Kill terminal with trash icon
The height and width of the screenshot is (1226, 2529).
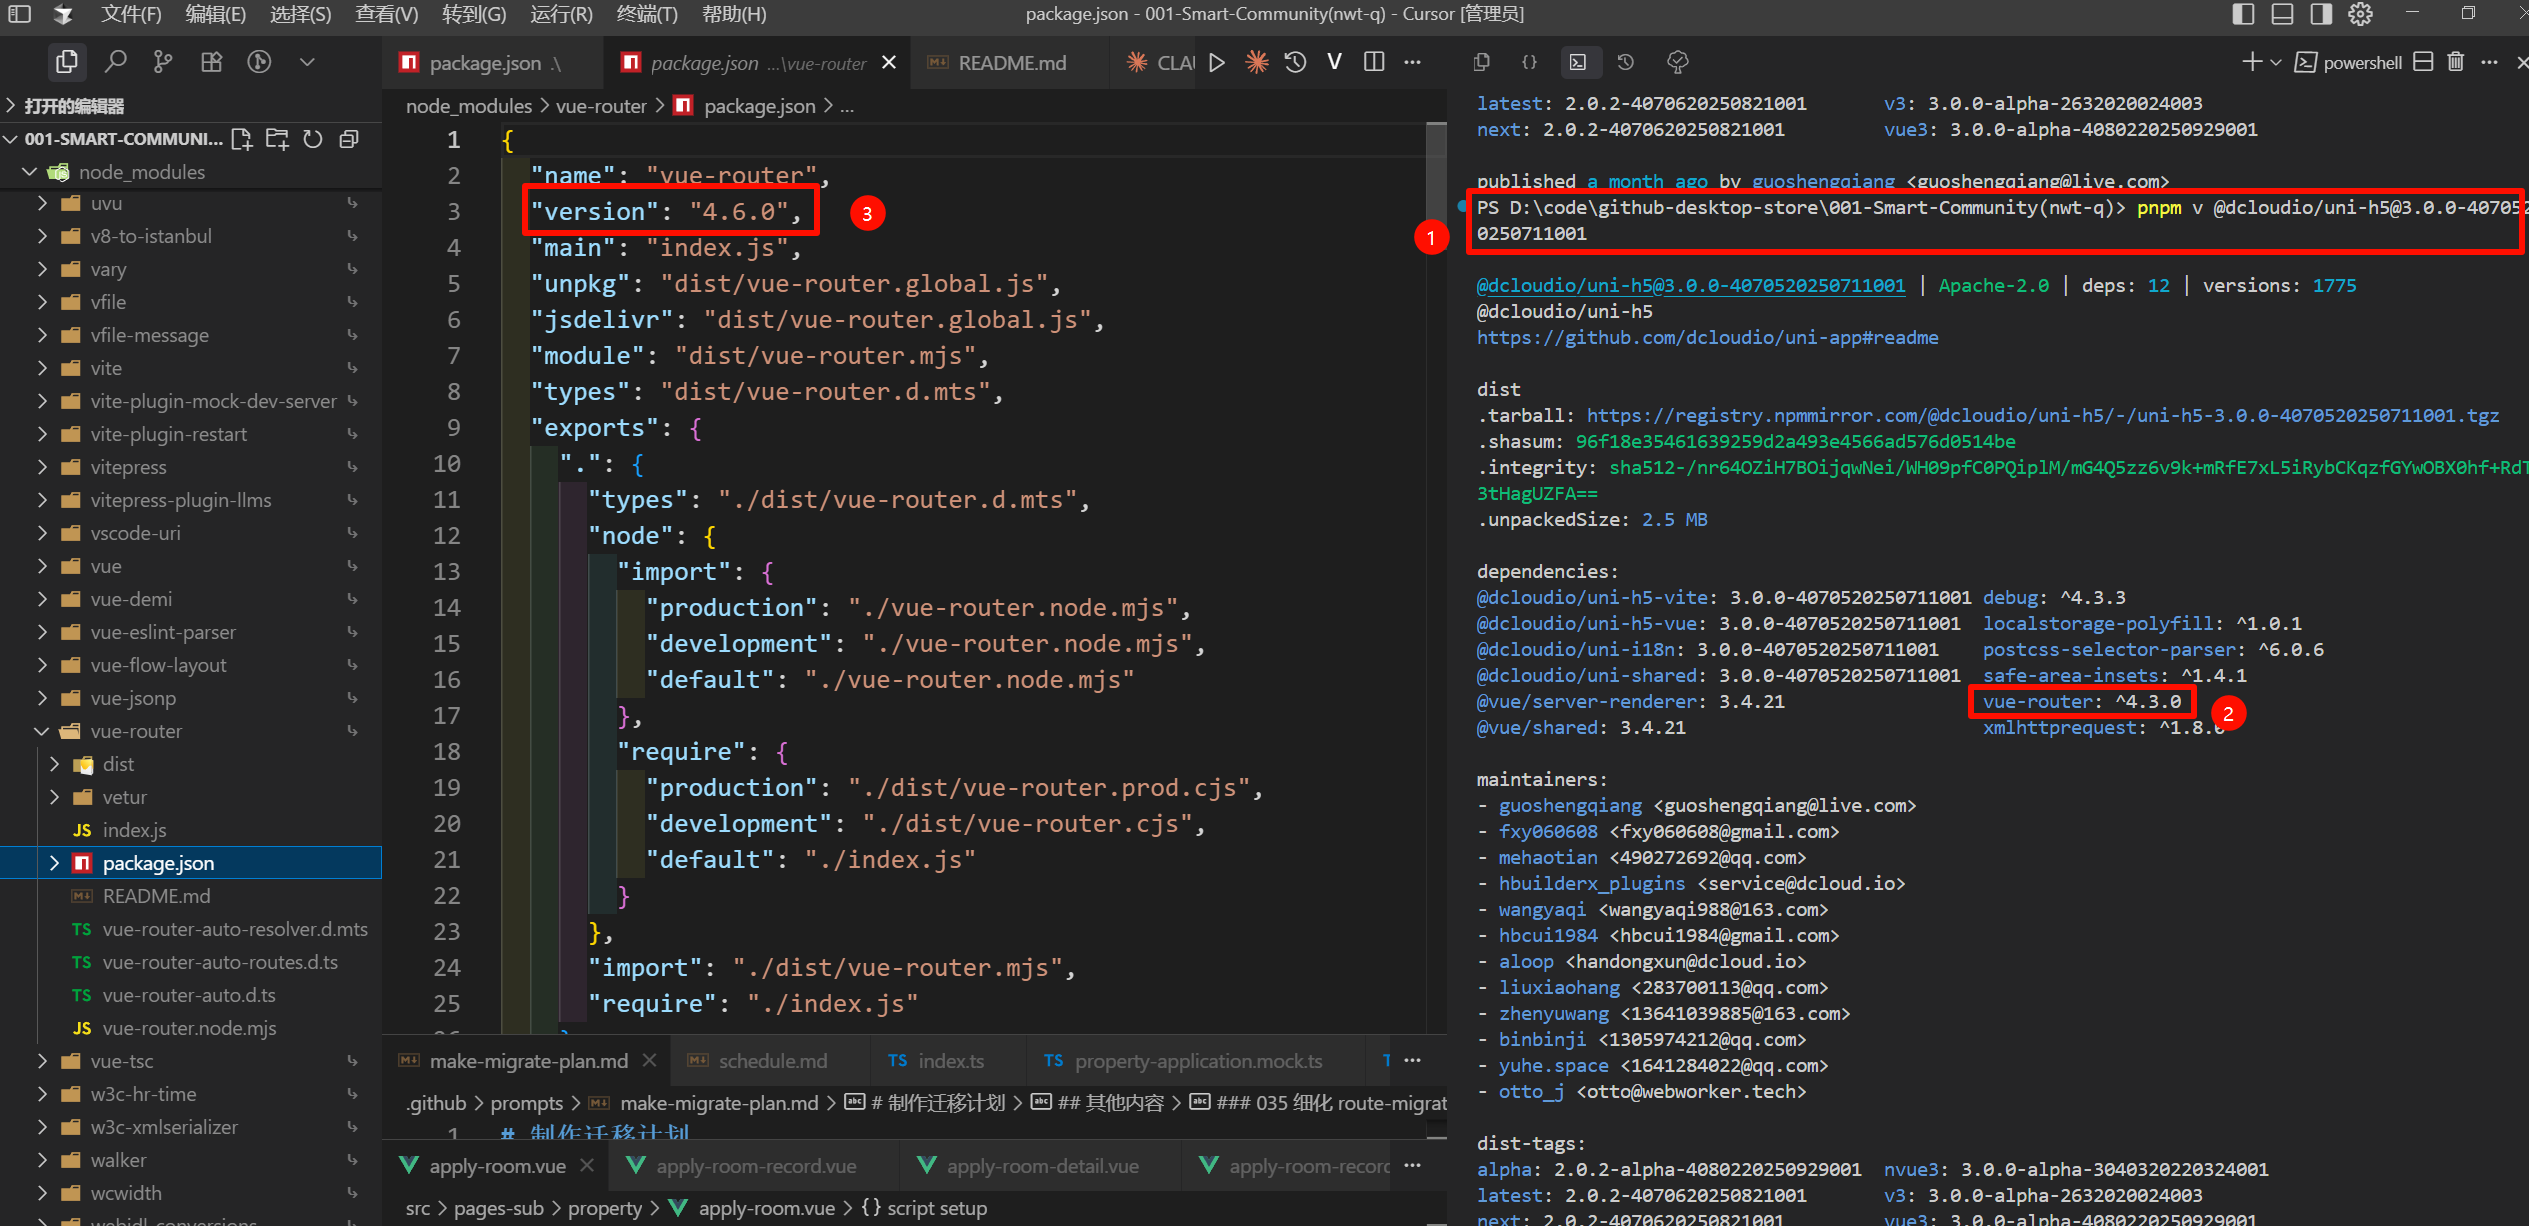(2455, 62)
